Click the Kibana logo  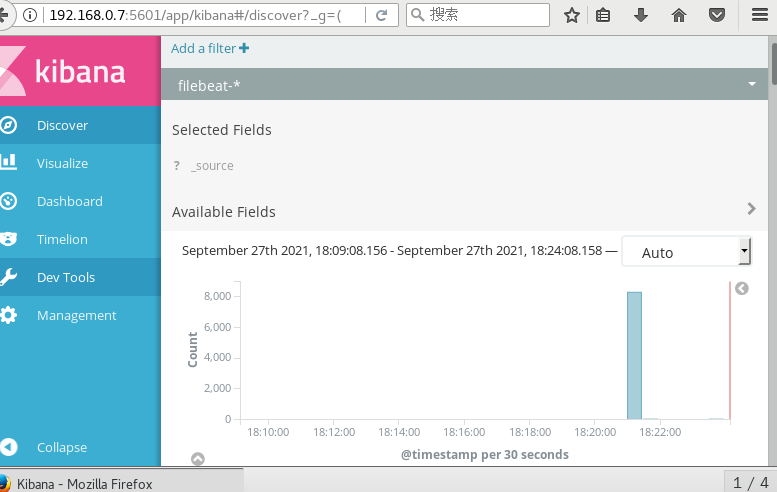coord(80,71)
